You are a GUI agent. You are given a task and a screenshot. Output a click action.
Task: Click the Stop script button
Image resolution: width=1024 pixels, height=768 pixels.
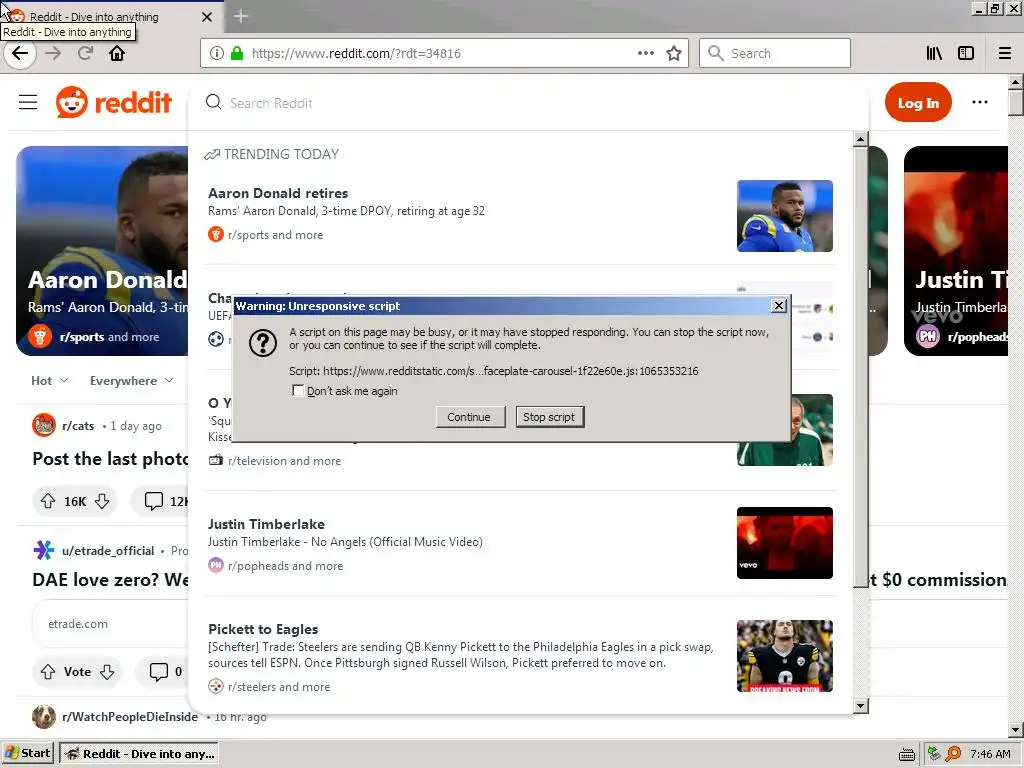click(x=549, y=417)
